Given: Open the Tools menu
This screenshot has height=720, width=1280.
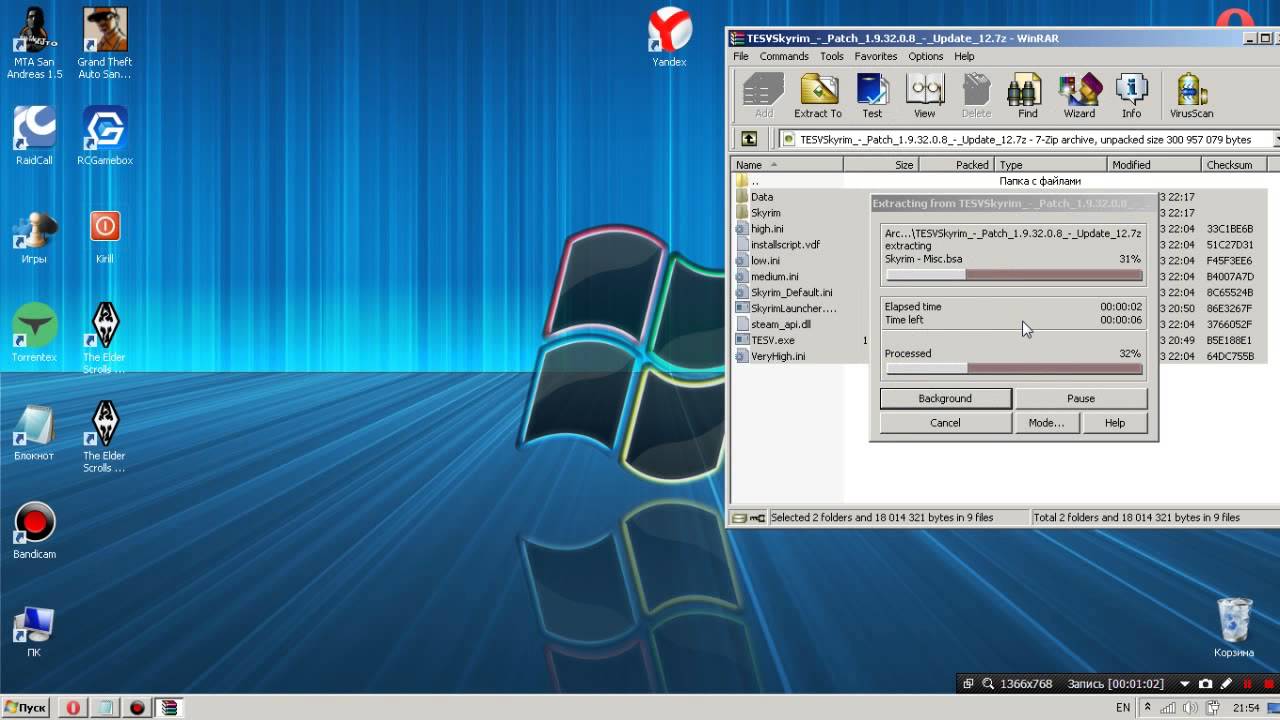Looking at the screenshot, I should 832,56.
